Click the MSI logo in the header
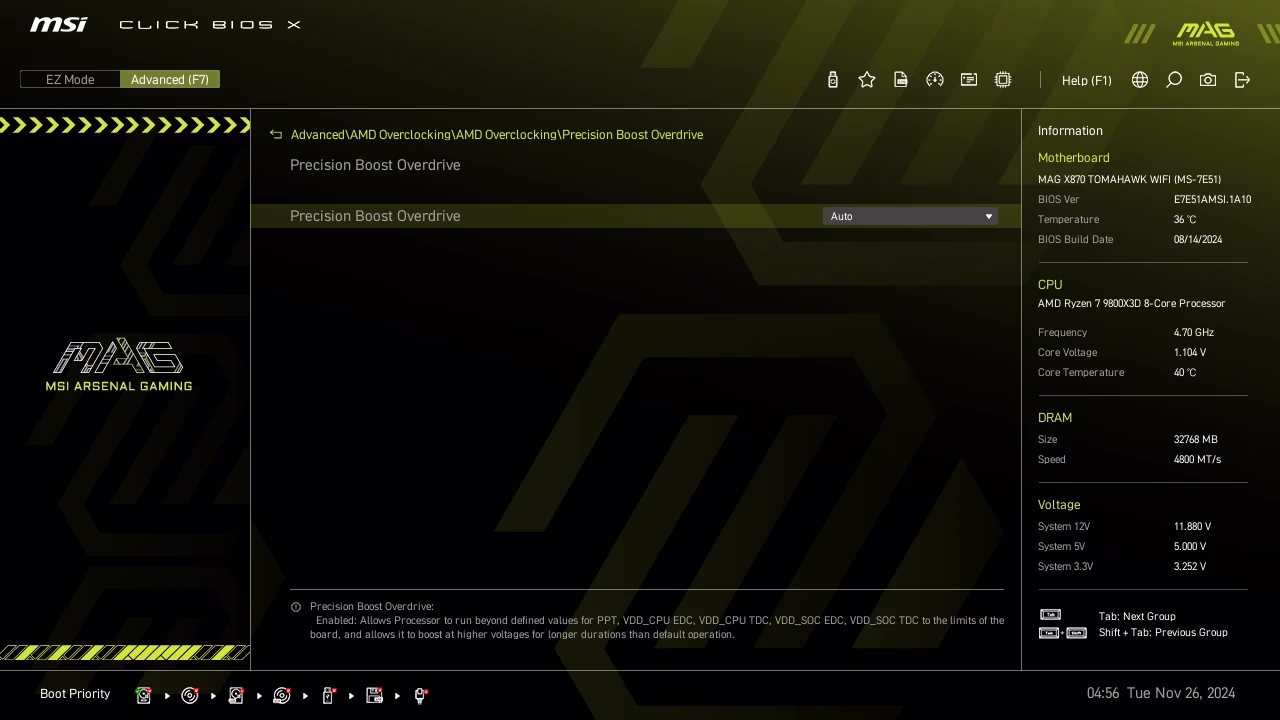Image resolution: width=1280 pixels, height=720 pixels. [59, 24]
